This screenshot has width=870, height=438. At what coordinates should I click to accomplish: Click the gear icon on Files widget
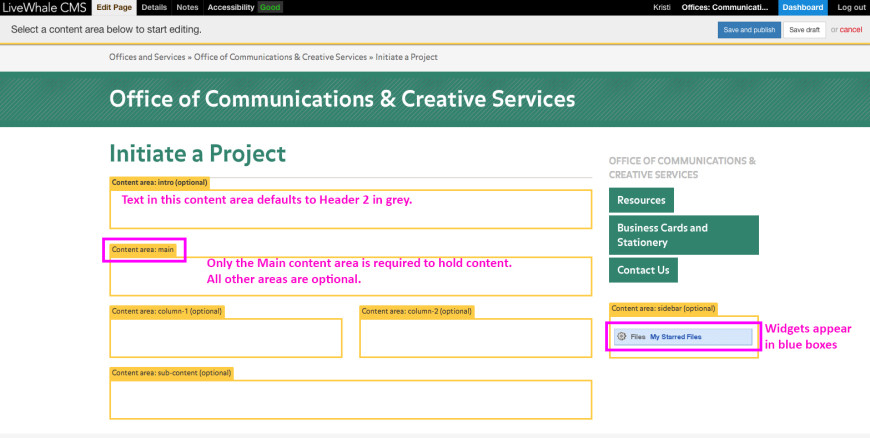point(622,337)
